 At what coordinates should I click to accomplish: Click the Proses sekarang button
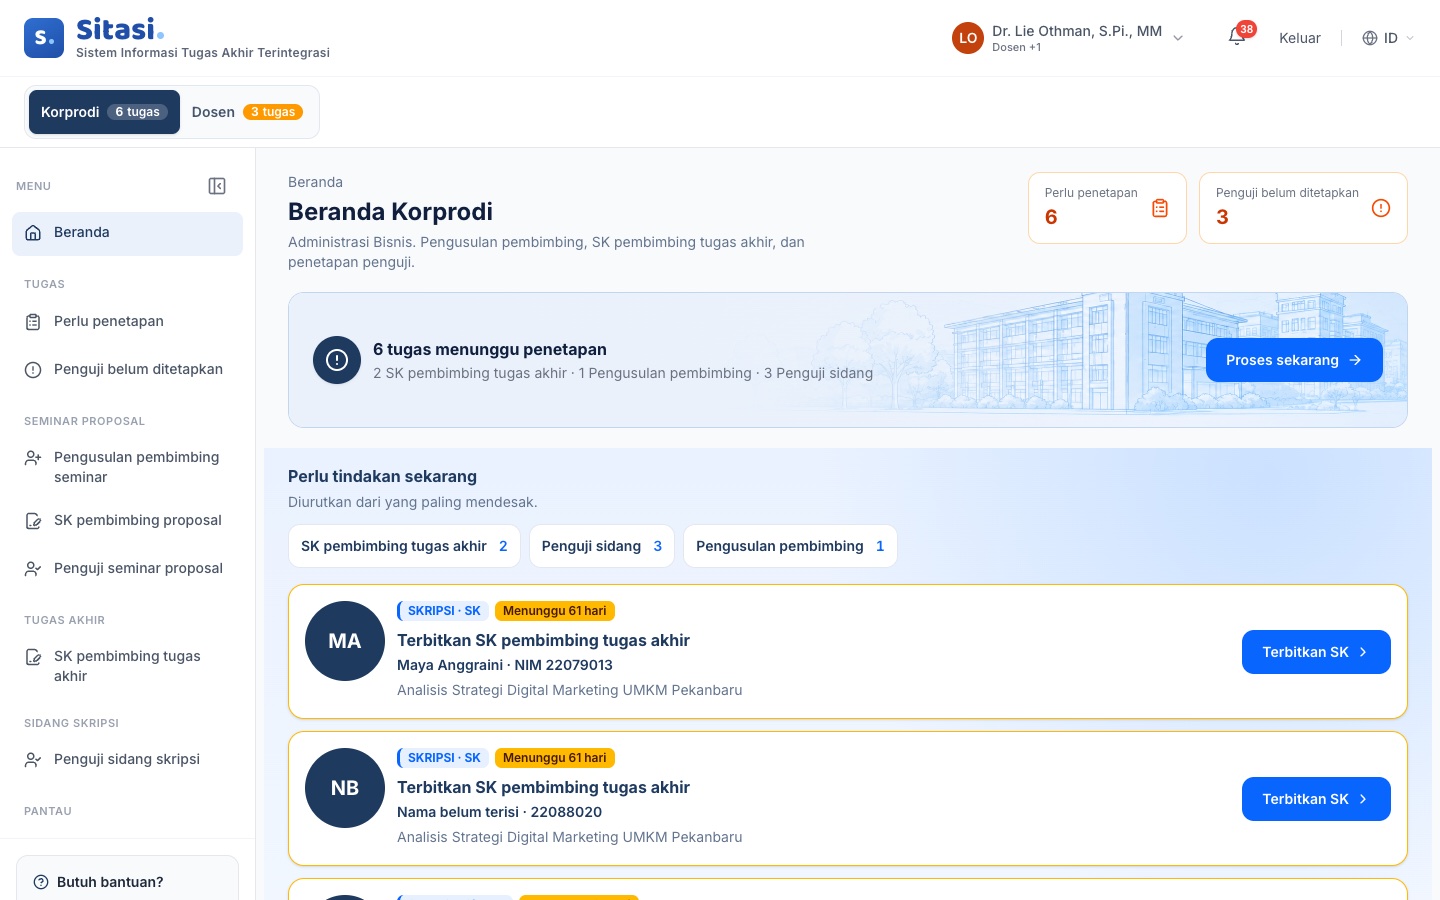tap(1294, 360)
